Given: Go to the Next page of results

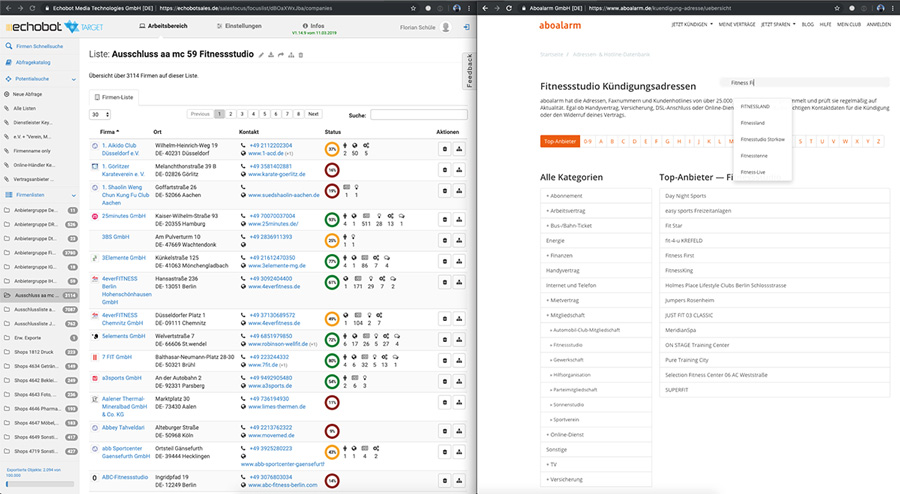Looking at the screenshot, I should click(x=313, y=115).
